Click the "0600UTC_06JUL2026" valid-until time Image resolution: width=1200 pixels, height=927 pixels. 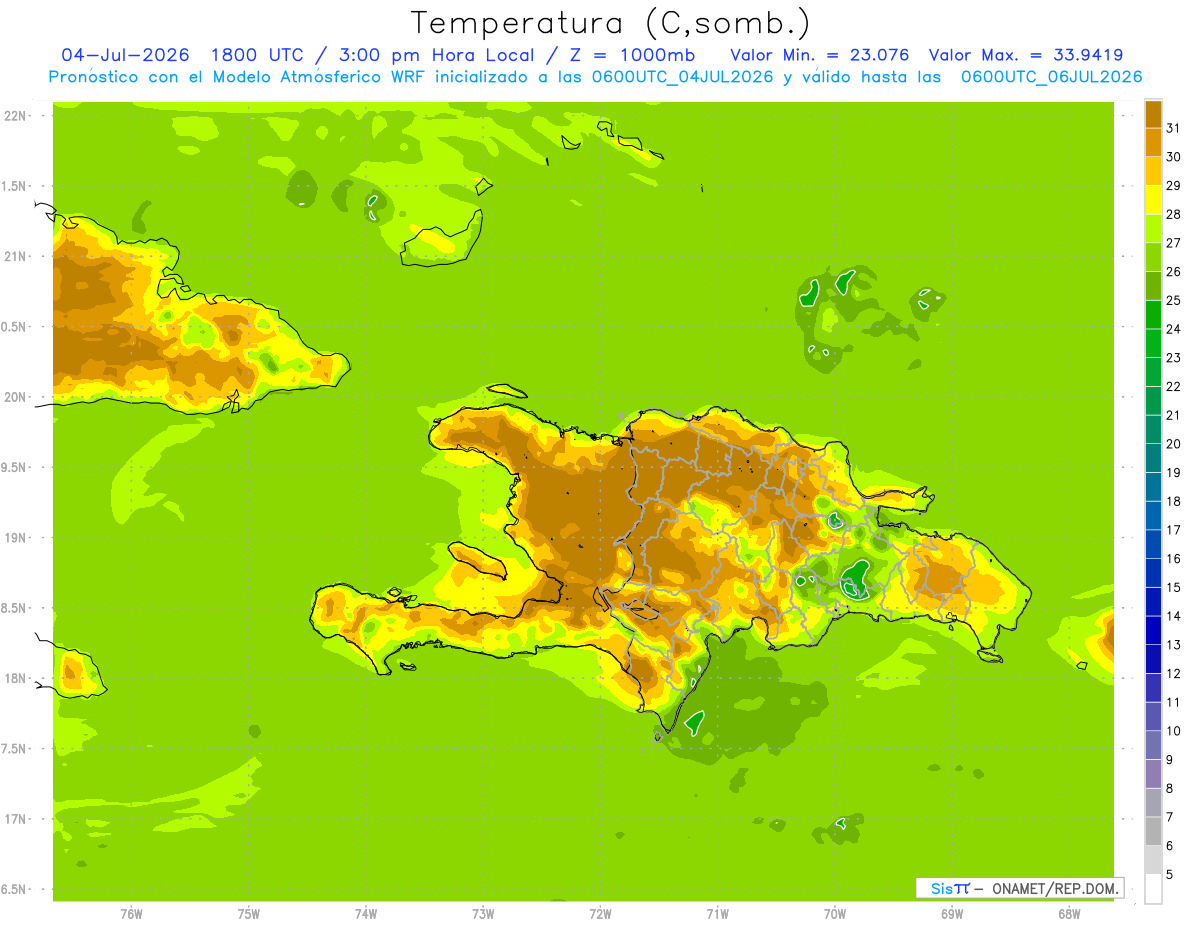pos(1051,77)
